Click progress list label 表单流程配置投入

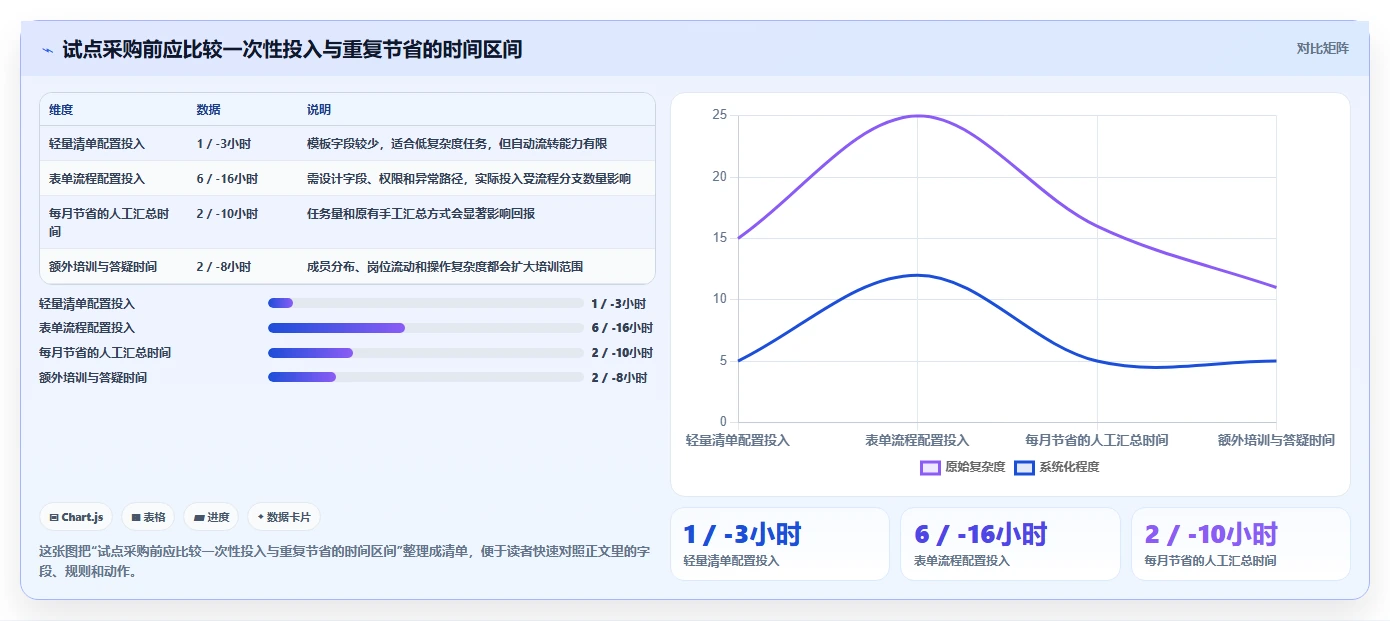point(87,328)
